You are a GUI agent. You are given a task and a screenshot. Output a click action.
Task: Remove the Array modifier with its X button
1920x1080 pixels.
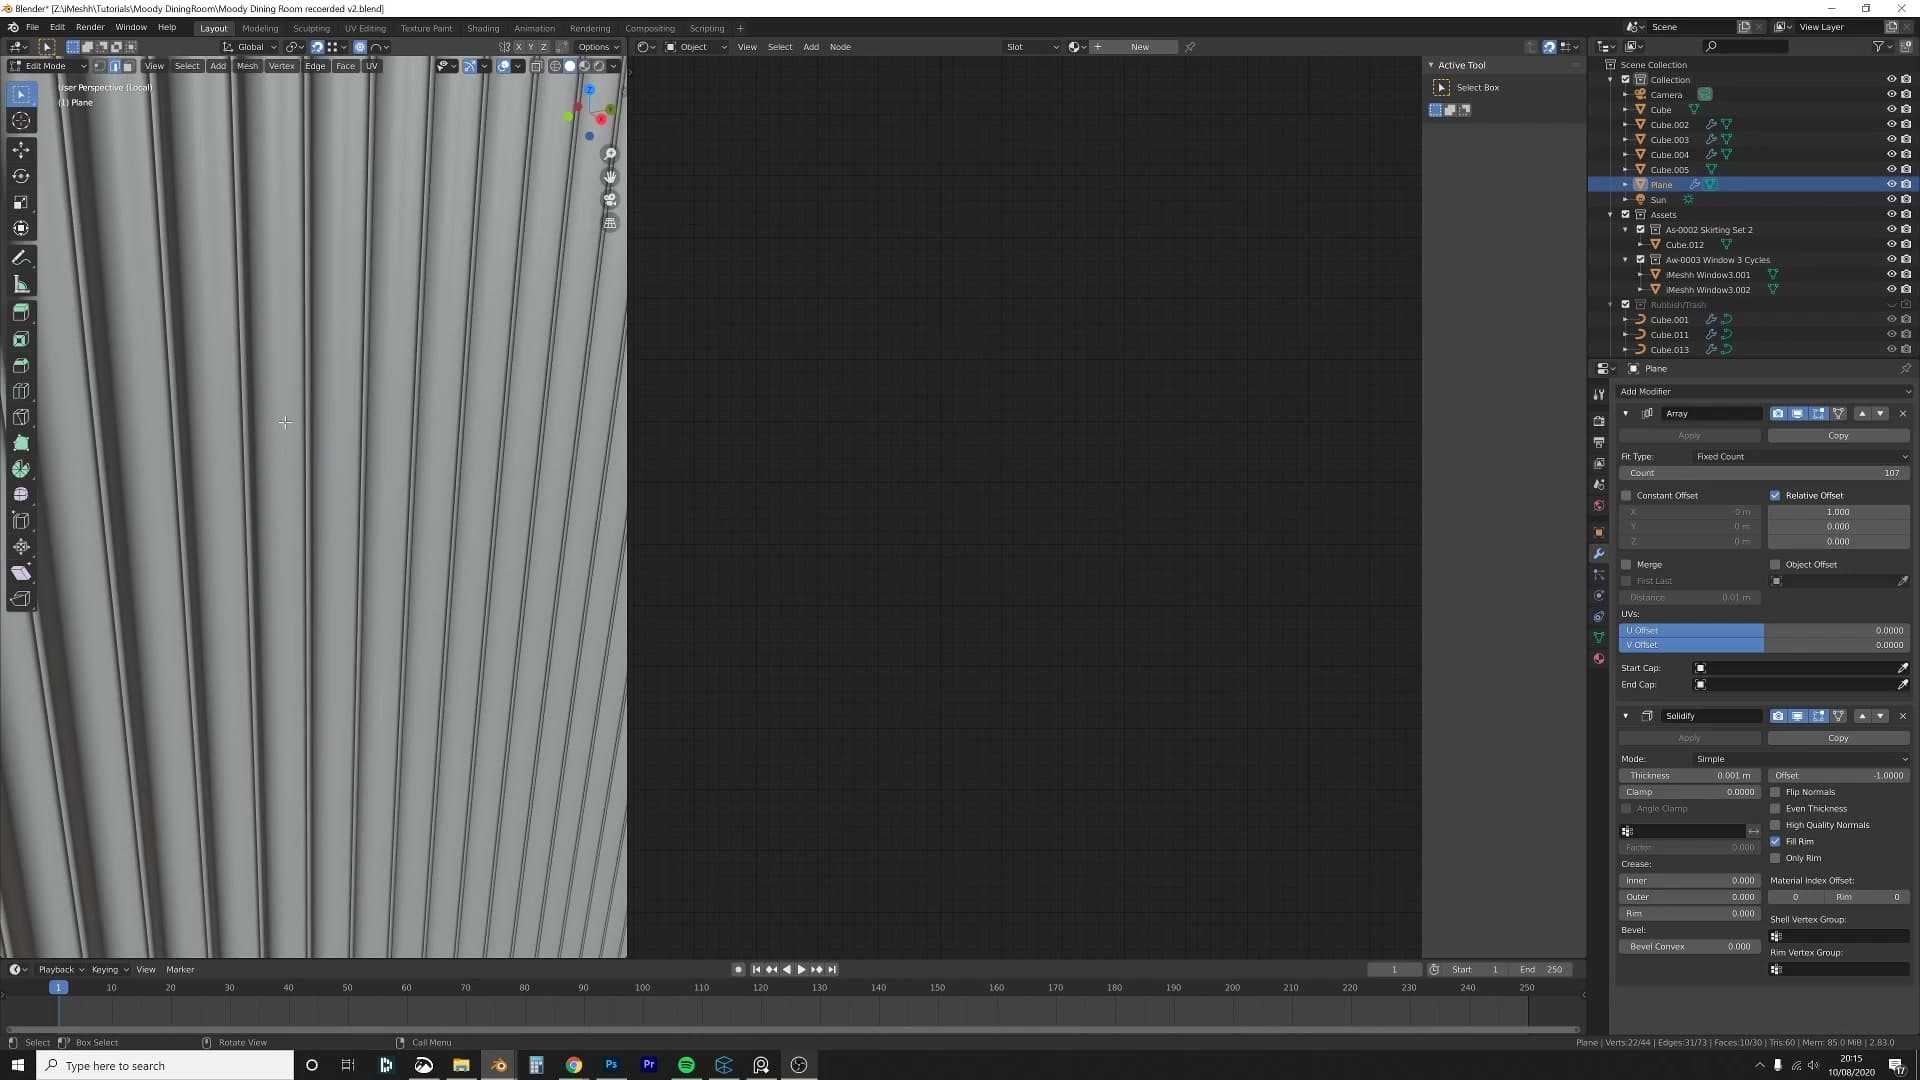pyautogui.click(x=1902, y=414)
